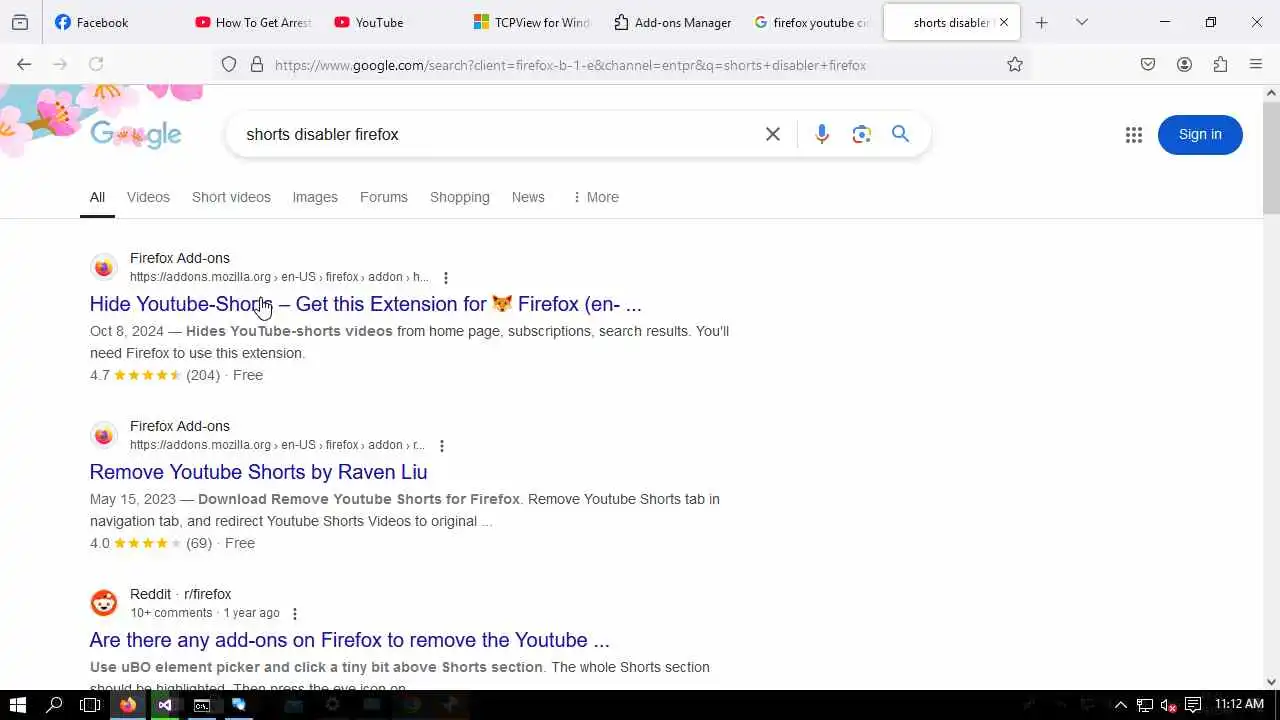This screenshot has height=720, width=1280.
Task: Open Windows Start menu
Action: [17, 705]
